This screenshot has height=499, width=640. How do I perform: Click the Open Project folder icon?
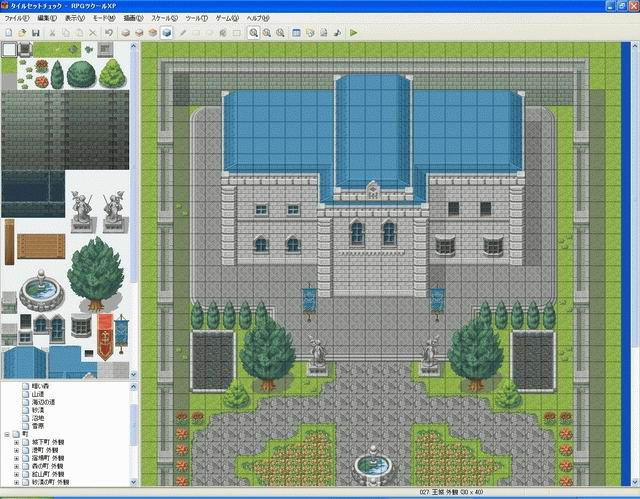click(x=21, y=33)
